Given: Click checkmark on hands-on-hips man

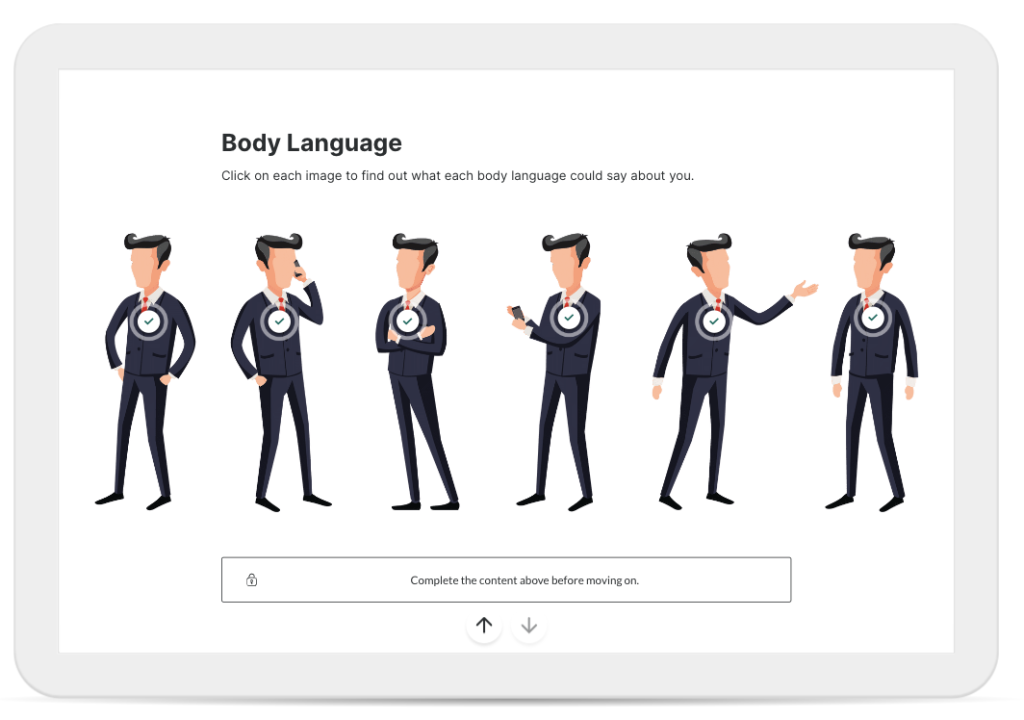Looking at the screenshot, I should [149, 321].
